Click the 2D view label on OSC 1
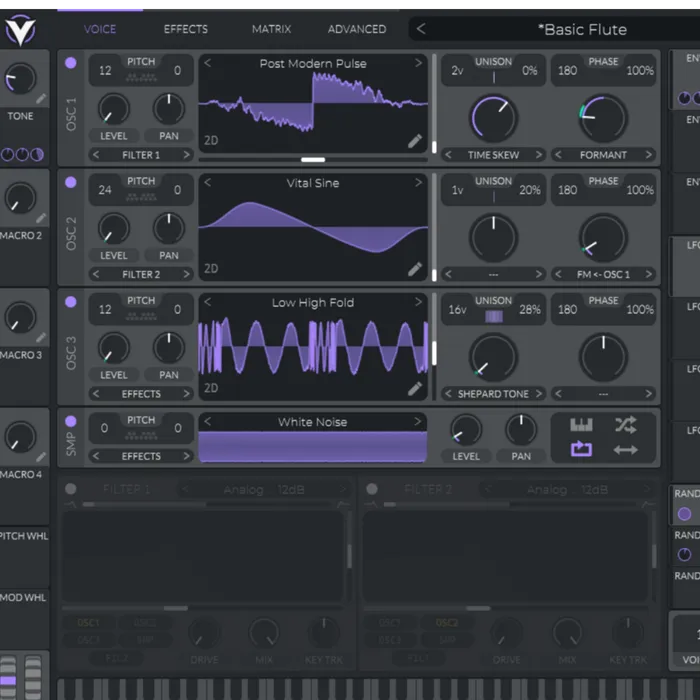700x700 pixels. [x=212, y=141]
